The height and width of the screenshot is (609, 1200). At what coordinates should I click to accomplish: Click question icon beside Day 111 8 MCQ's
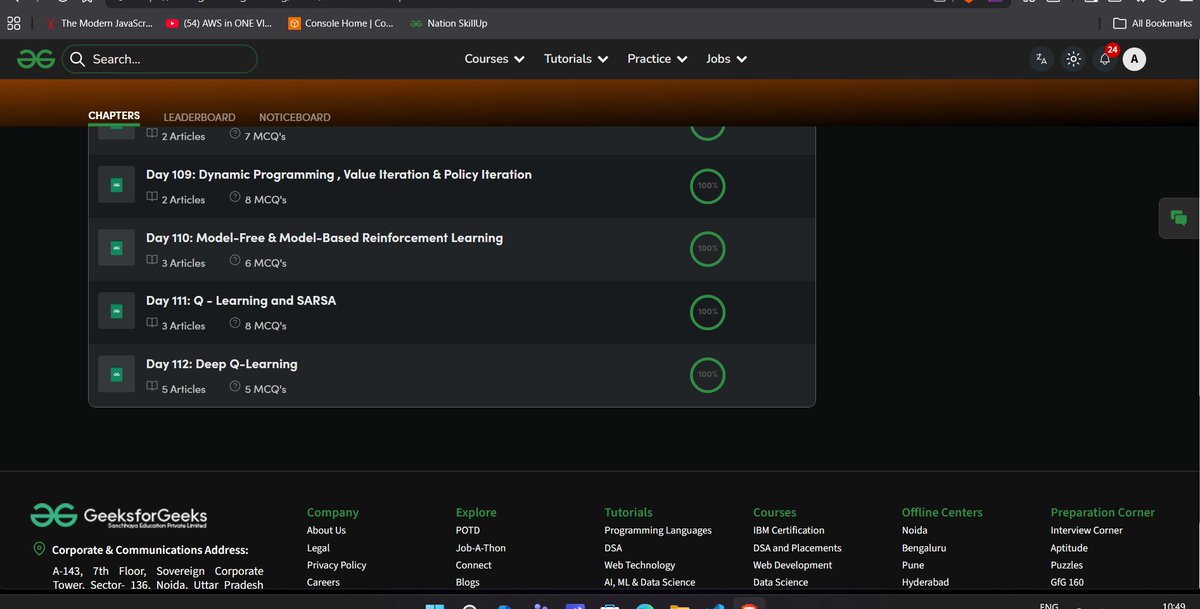coord(235,325)
